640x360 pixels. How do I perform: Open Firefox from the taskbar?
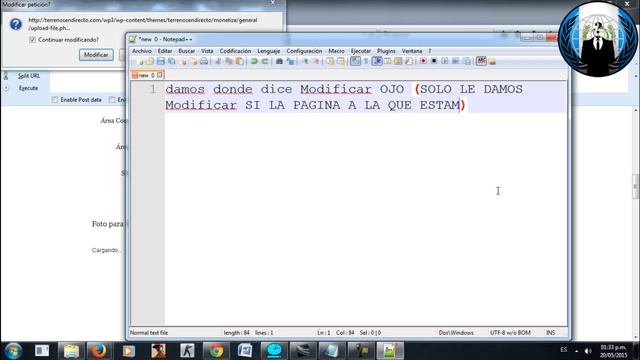click(x=99, y=351)
